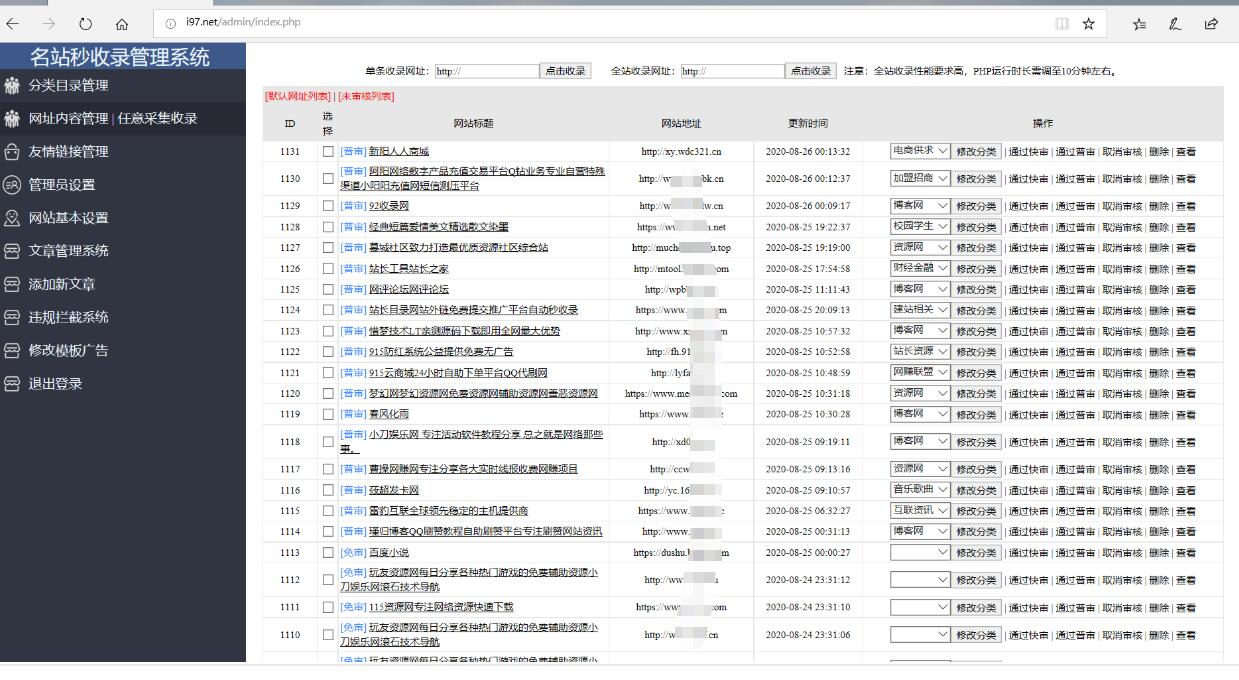
Task: Click the icon beside 分类目录管理
Action: [x=12, y=86]
